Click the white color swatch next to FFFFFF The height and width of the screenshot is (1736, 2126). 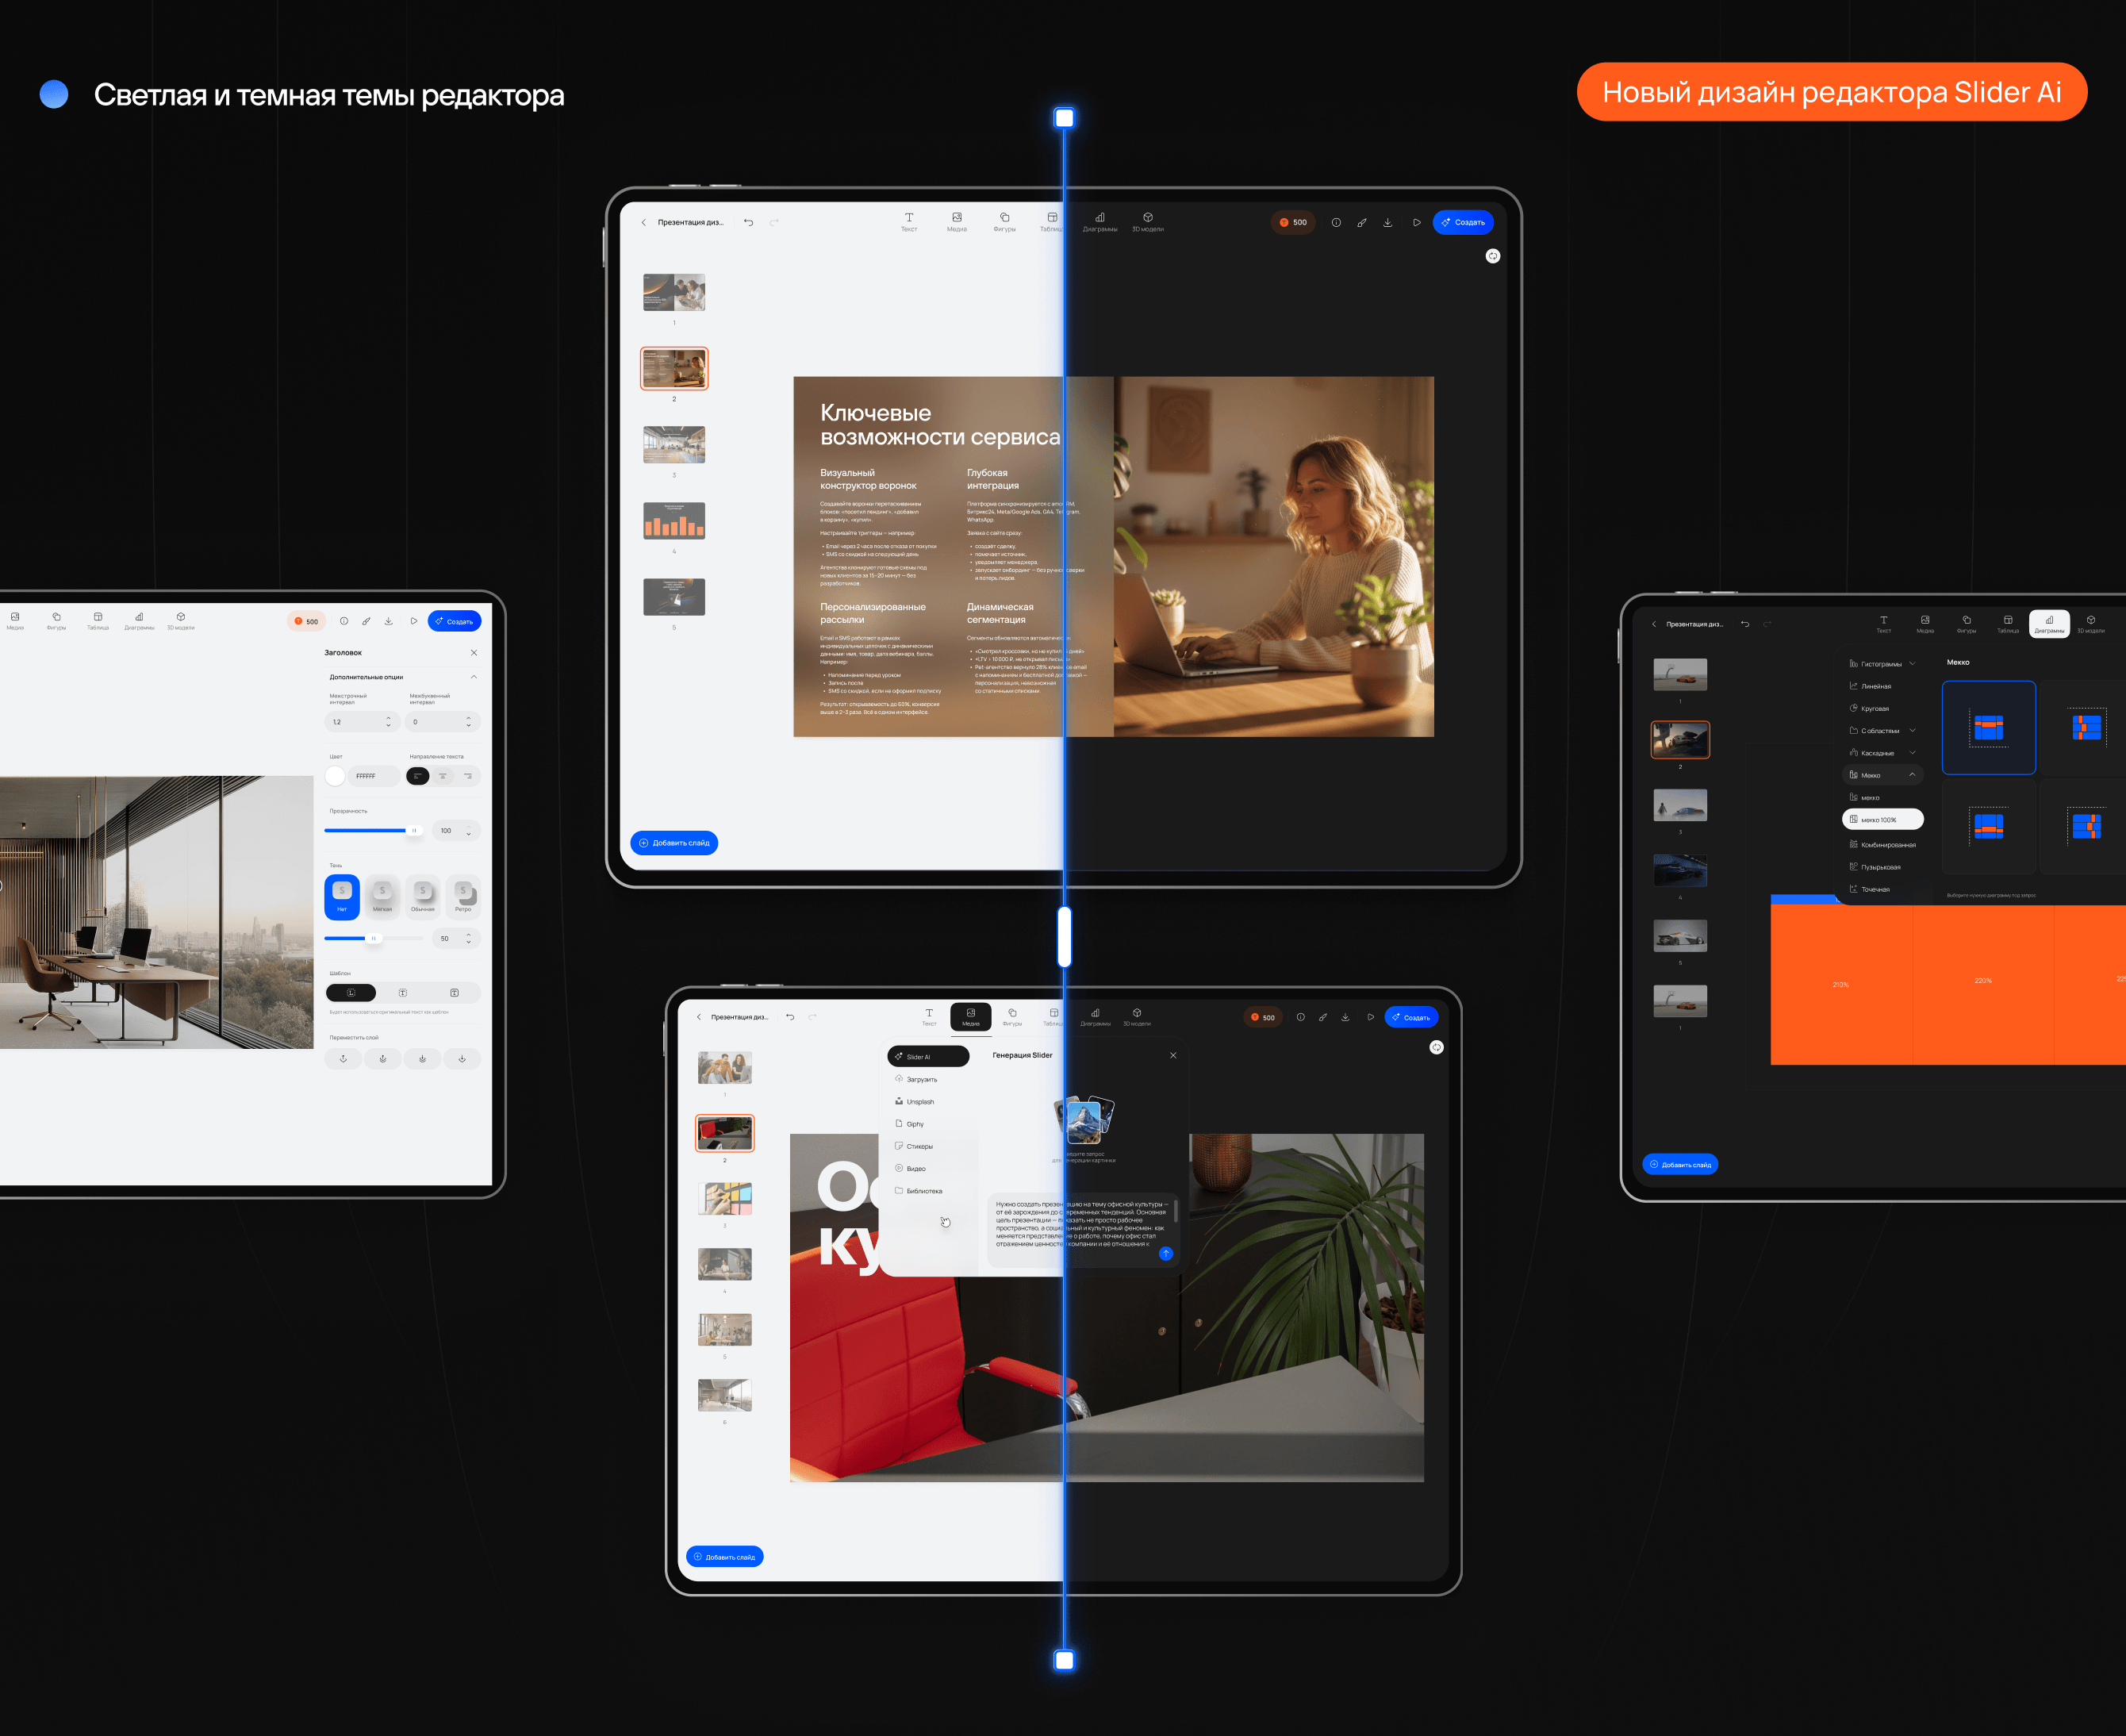tap(335, 776)
